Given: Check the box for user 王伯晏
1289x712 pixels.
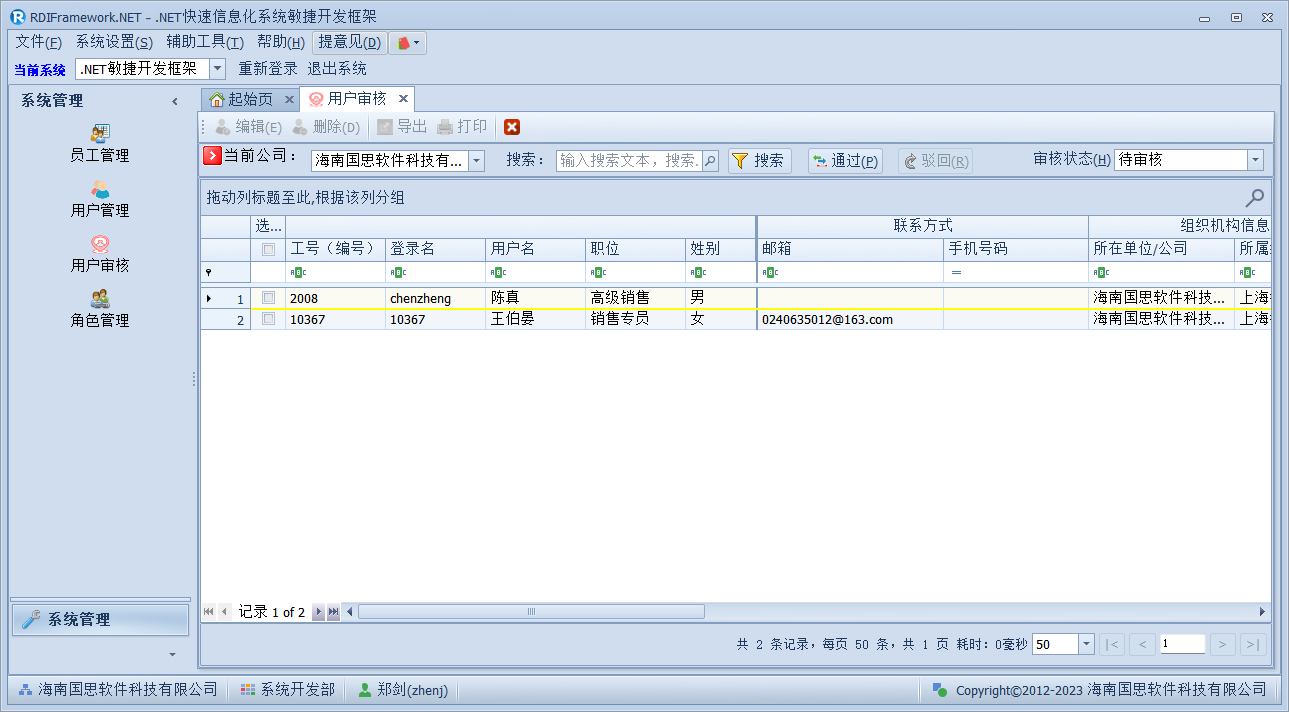Looking at the screenshot, I should click(268, 319).
